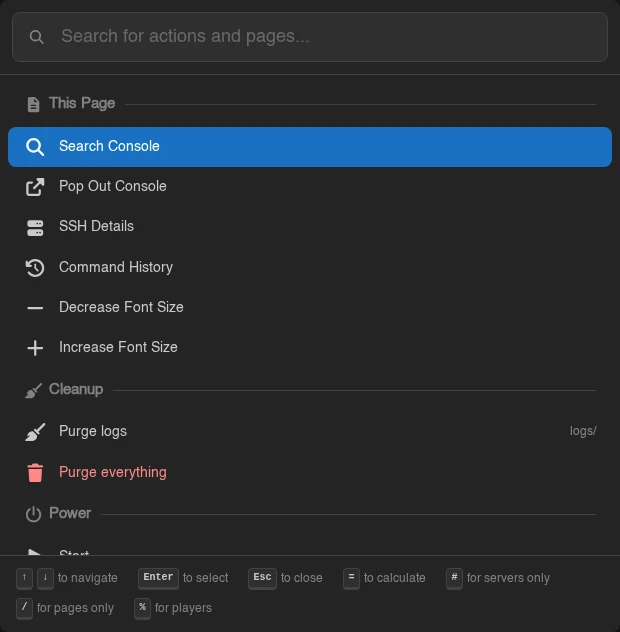Click the slash key hint for pages
This screenshot has height=632, width=620.
tap(24, 608)
